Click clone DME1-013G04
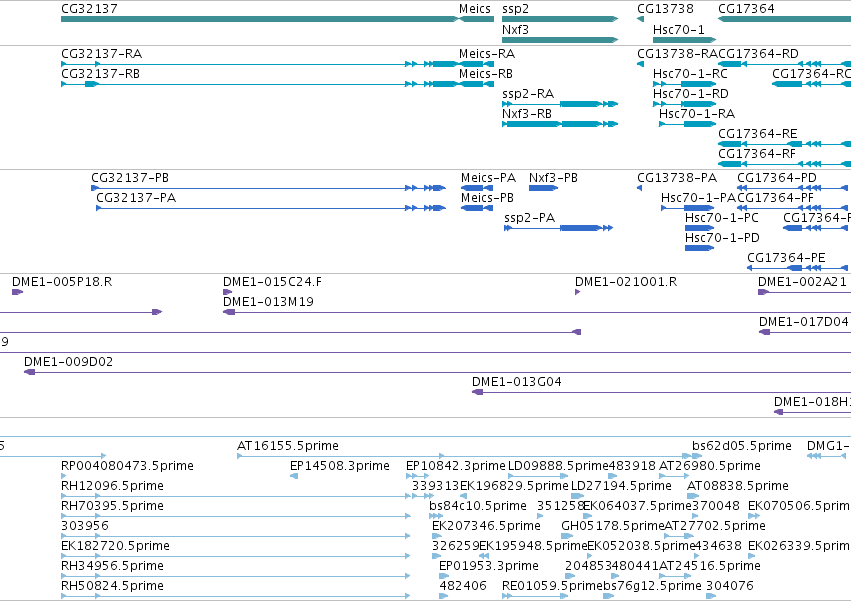The width and height of the screenshot is (851, 601). point(662,392)
